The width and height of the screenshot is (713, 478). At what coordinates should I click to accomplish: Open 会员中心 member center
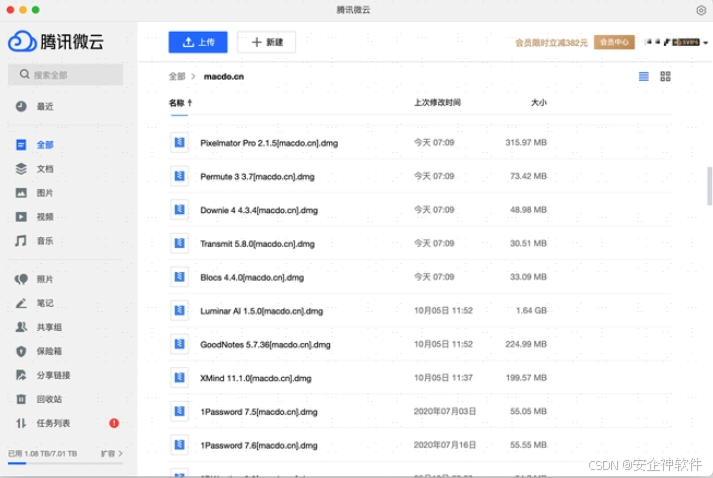pos(614,42)
